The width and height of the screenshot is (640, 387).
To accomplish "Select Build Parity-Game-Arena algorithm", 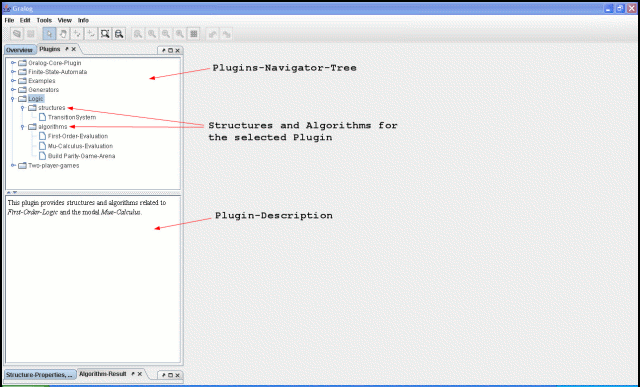I will tap(81, 156).
